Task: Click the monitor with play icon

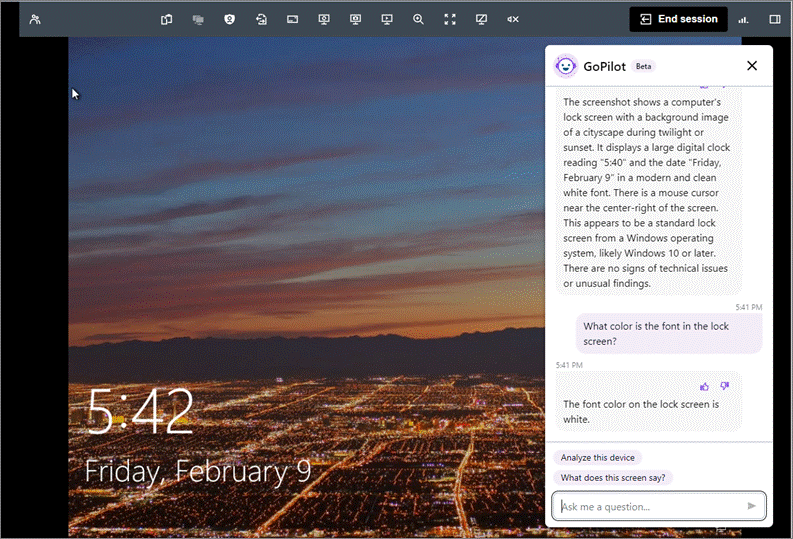Action: [x=387, y=19]
